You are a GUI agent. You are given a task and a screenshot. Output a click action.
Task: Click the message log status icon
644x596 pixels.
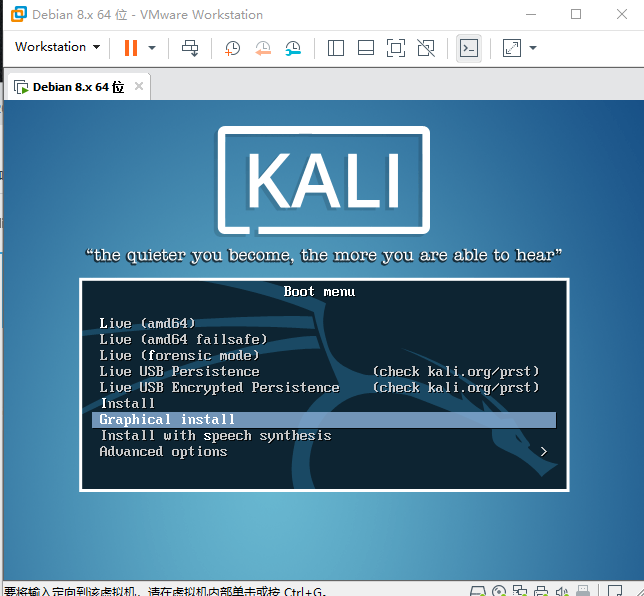[x=615, y=591]
